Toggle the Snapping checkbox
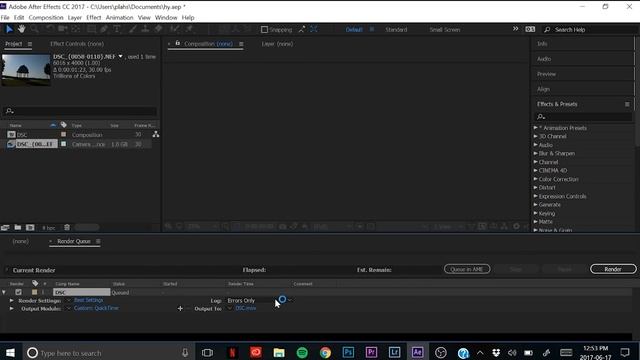 [x=264, y=29]
